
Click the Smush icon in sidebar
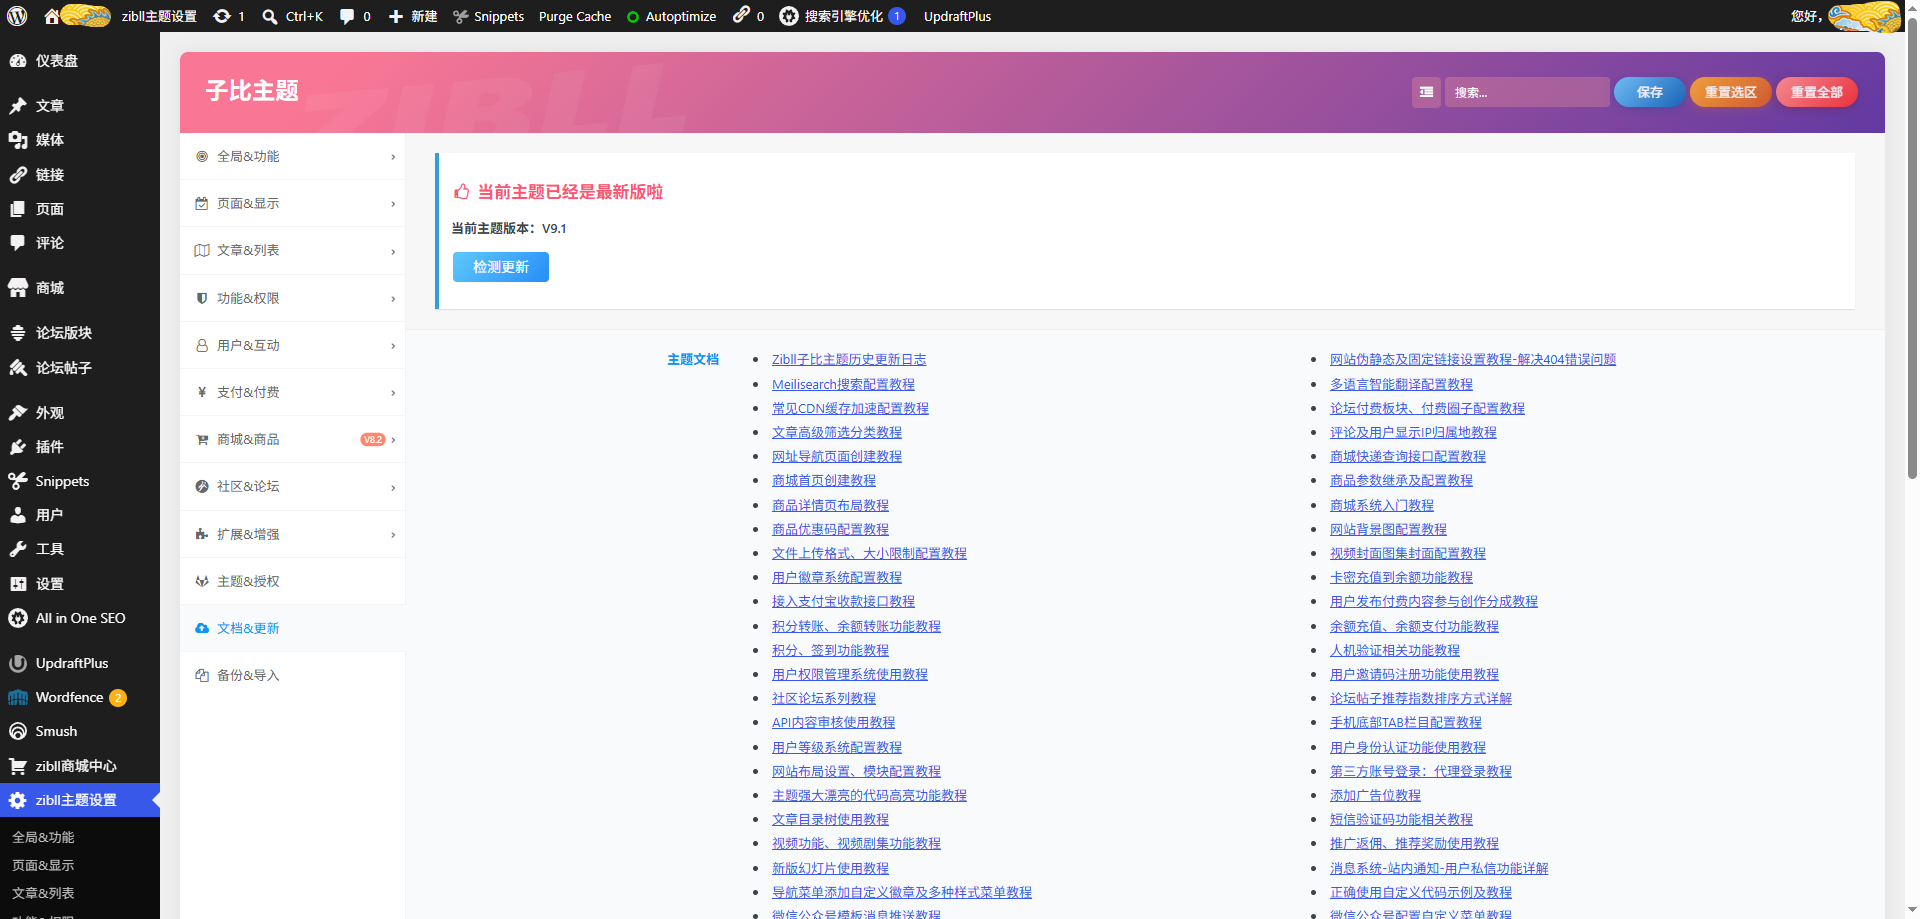[x=18, y=731]
